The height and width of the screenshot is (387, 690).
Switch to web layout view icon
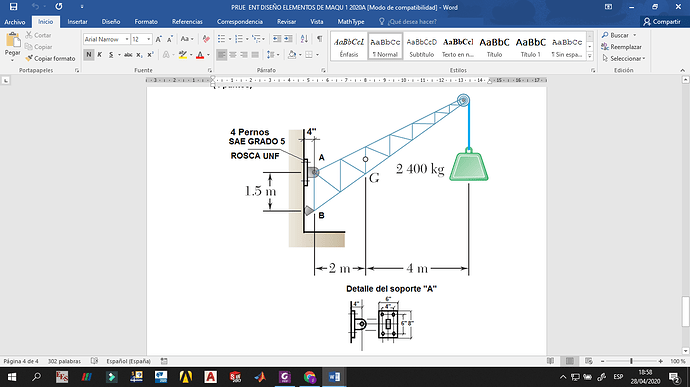[589, 361]
